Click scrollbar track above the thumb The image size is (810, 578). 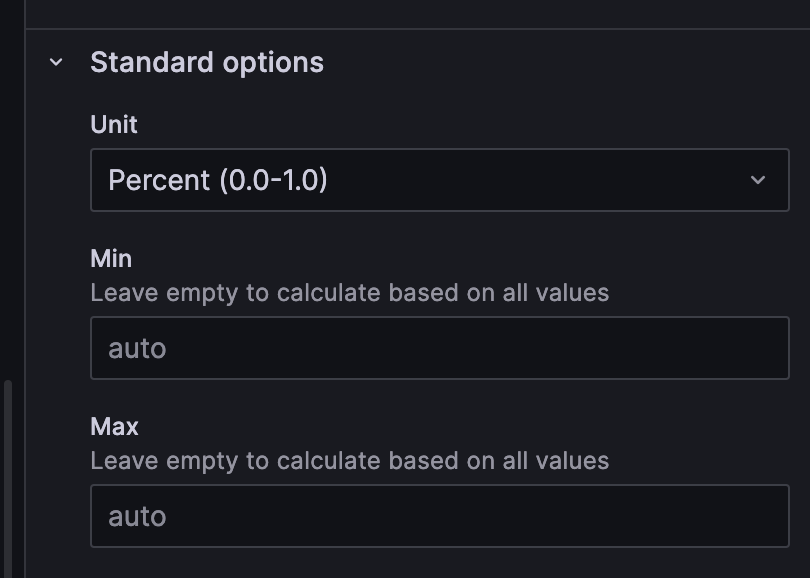(8, 200)
